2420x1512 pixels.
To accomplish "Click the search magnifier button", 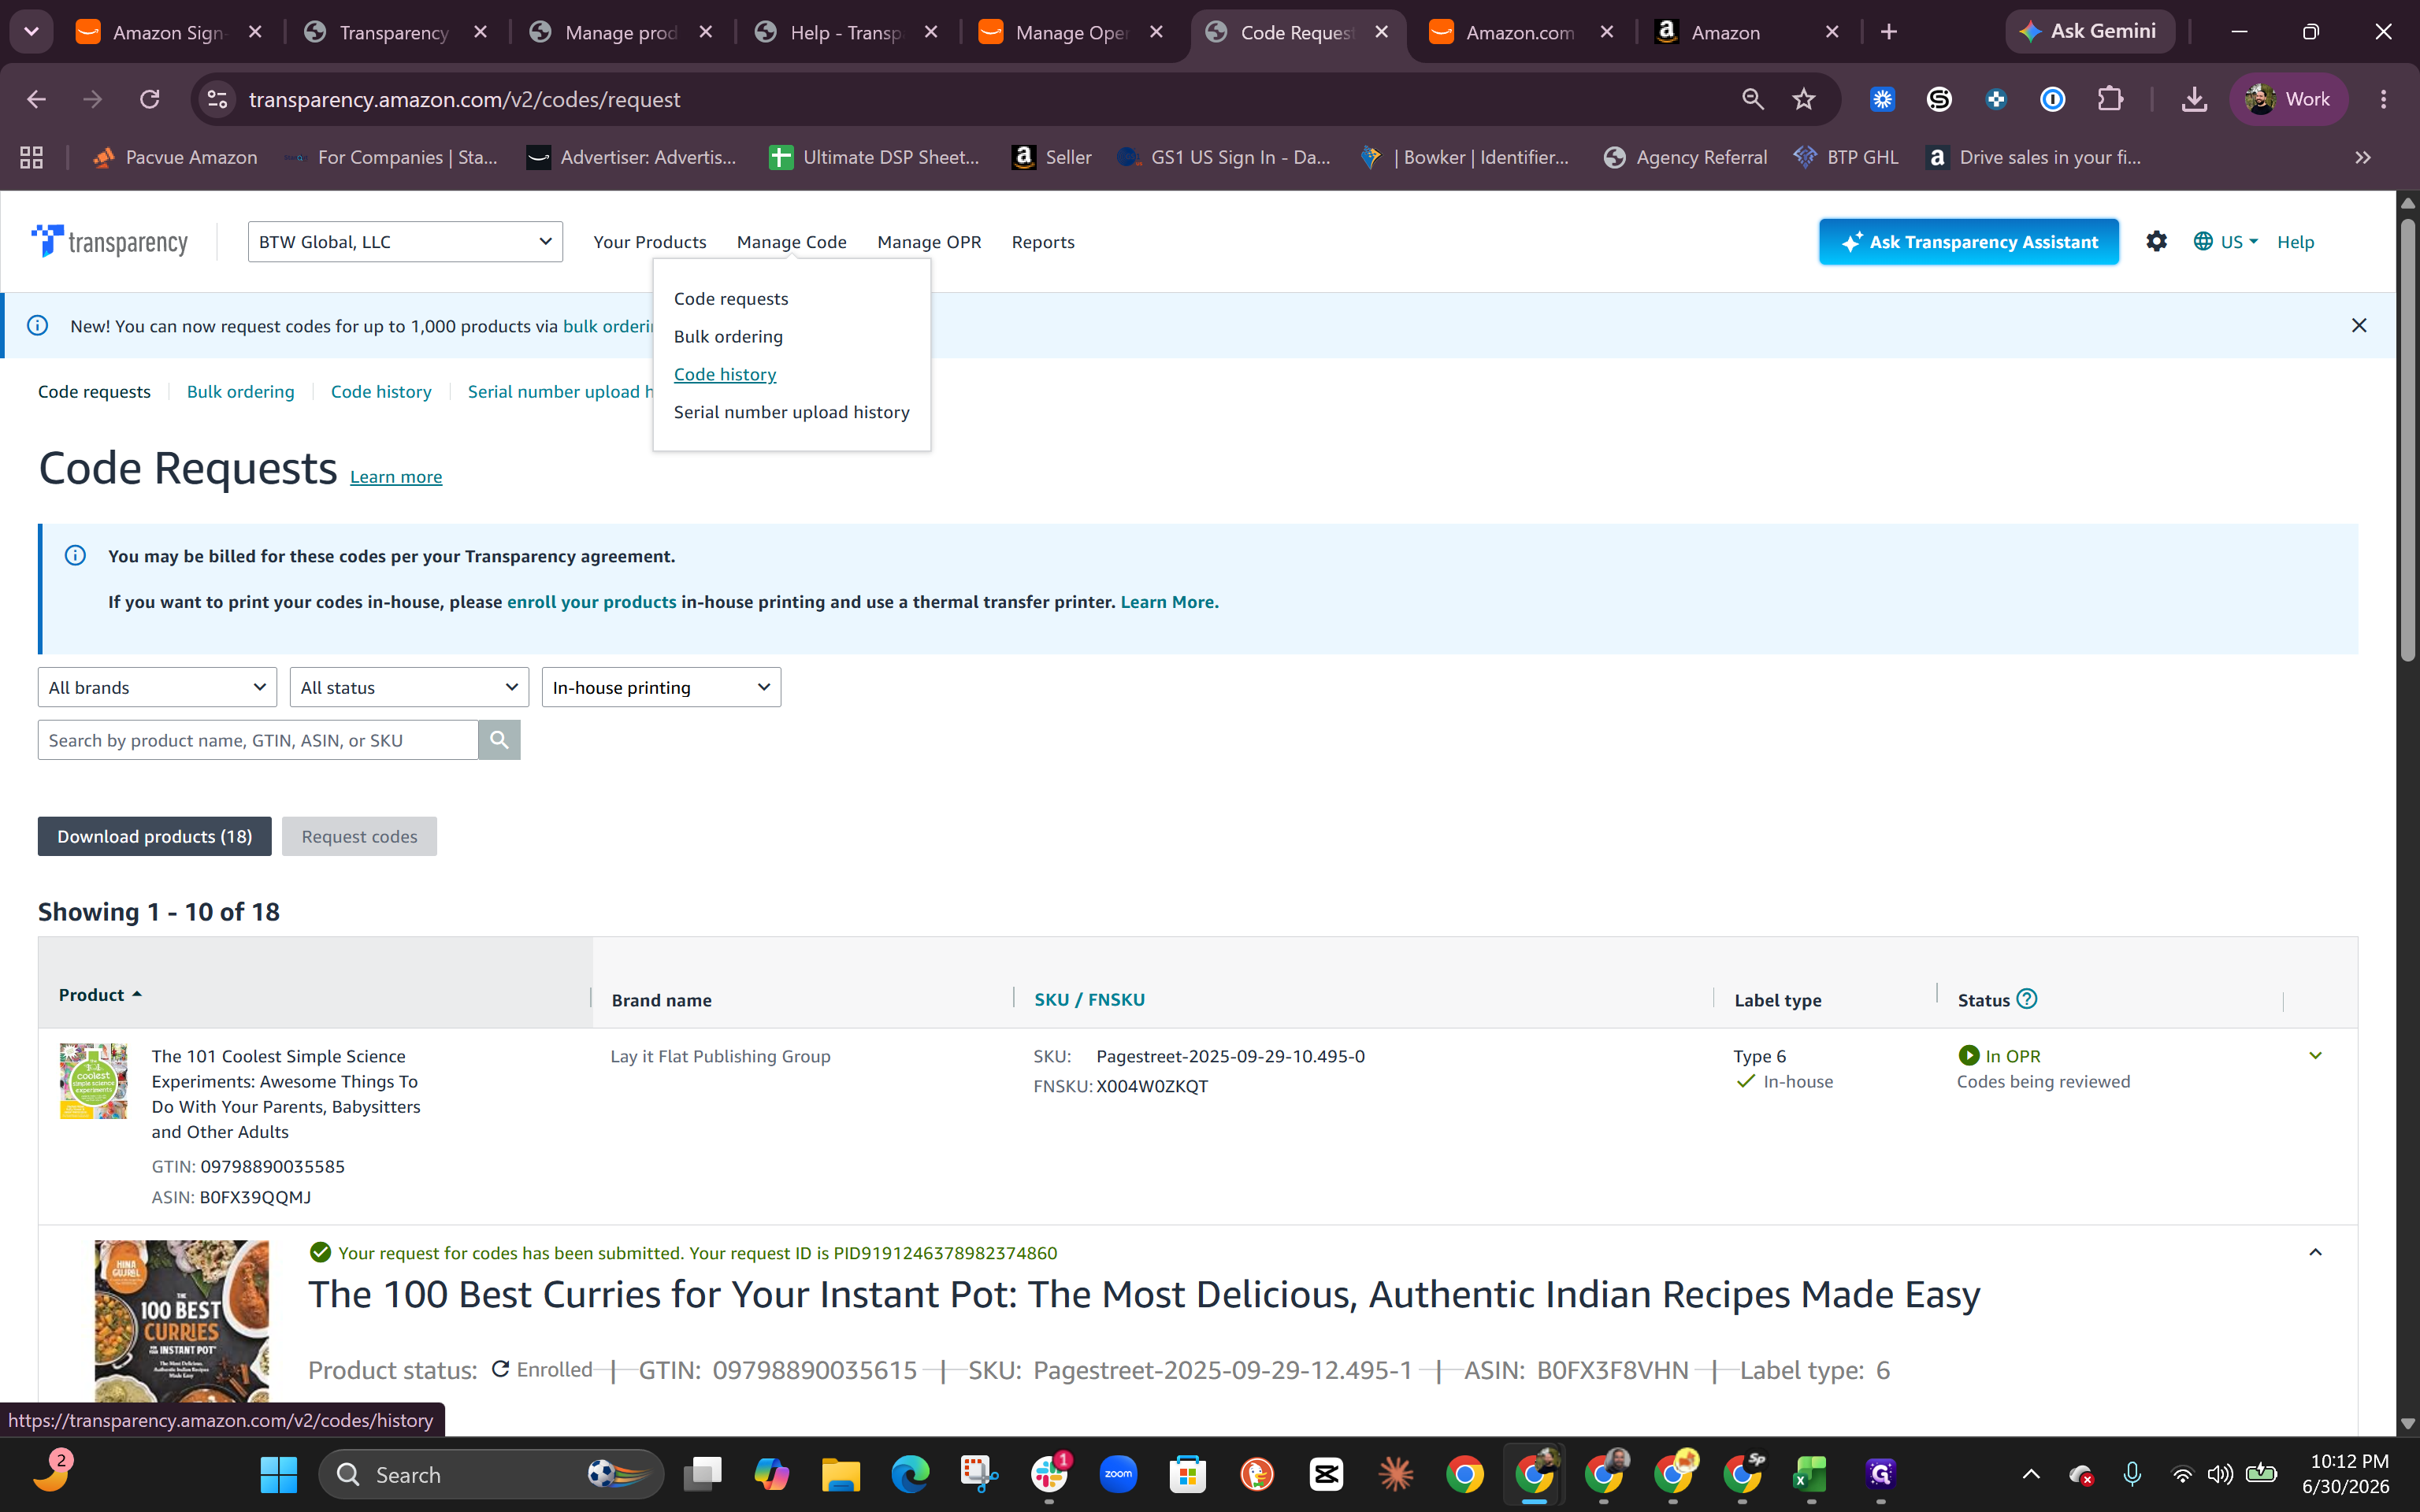I will (499, 740).
